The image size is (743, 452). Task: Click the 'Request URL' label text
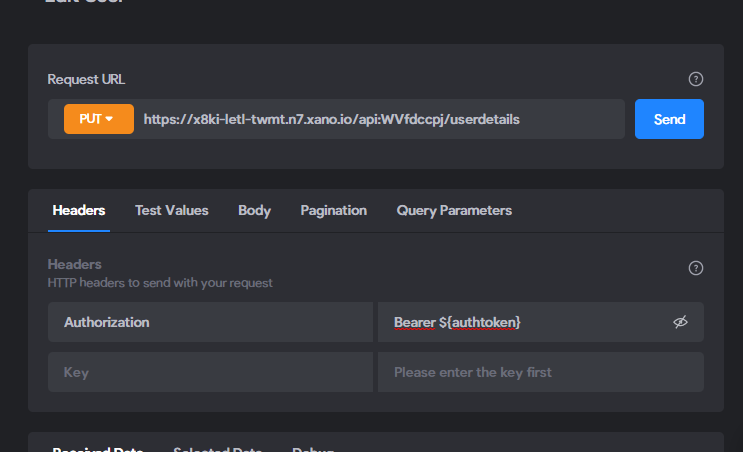point(86,79)
